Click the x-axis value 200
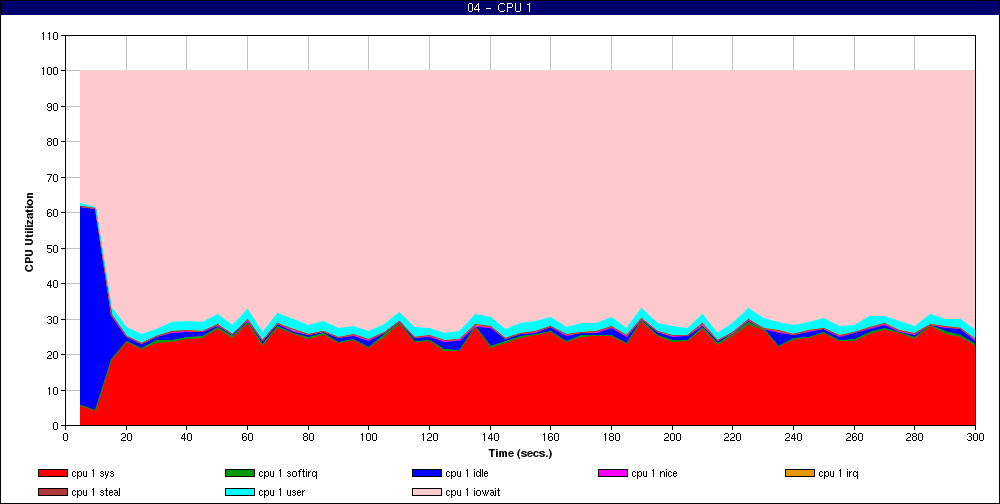 point(672,437)
